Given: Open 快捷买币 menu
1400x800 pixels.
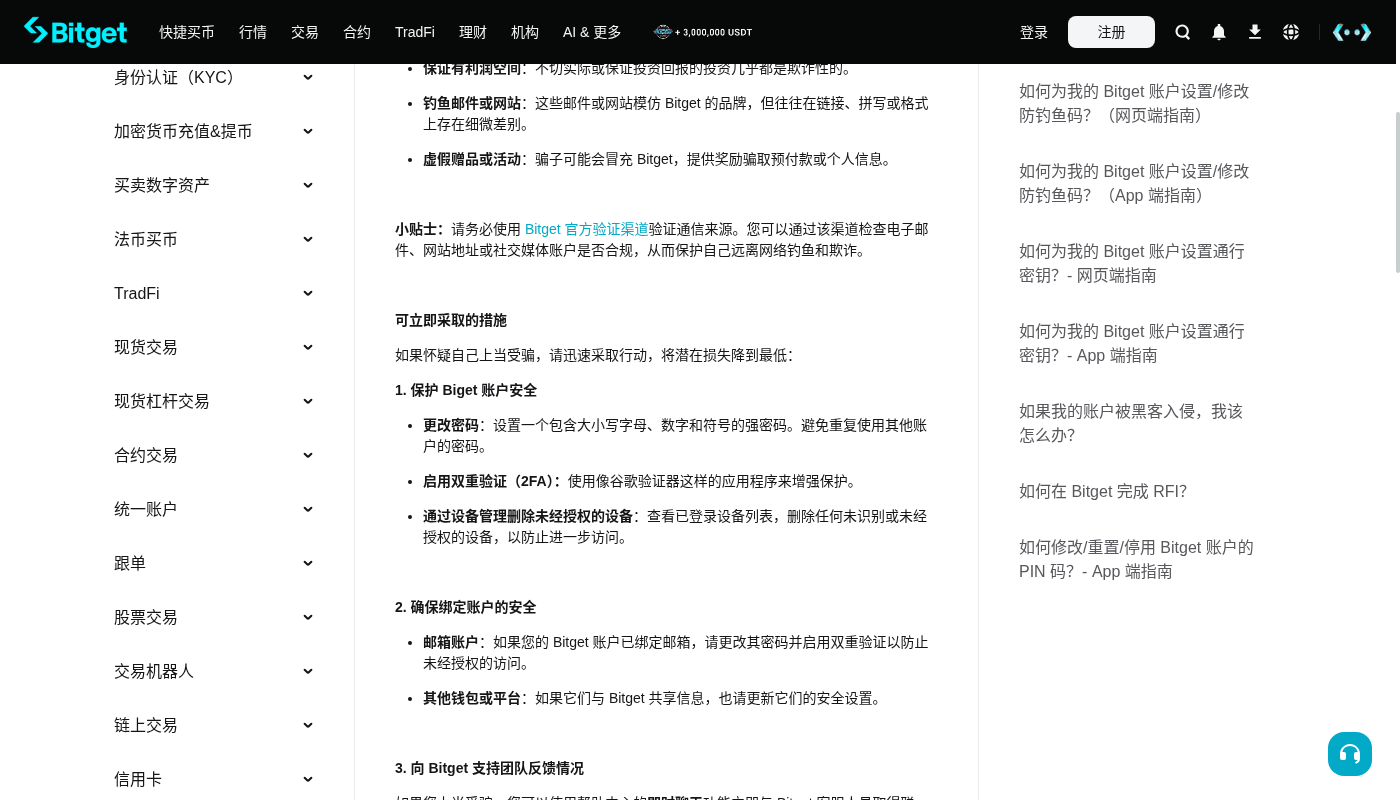Looking at the screenshot, I should point(187,32).
